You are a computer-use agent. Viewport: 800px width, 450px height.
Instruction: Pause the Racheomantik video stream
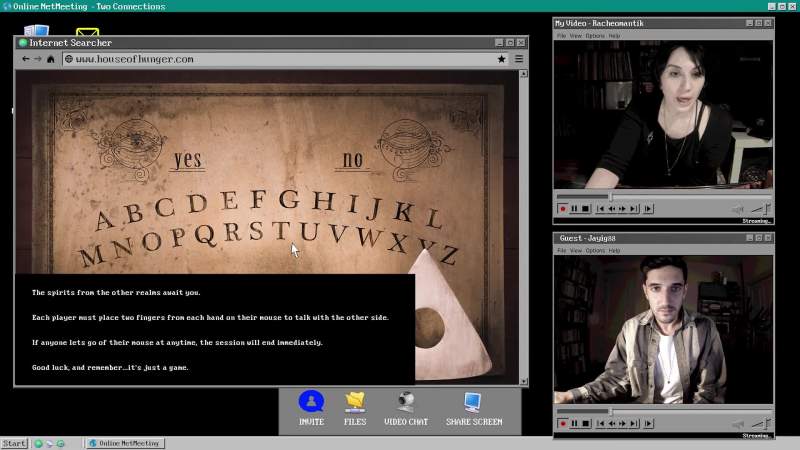[574, 209]
